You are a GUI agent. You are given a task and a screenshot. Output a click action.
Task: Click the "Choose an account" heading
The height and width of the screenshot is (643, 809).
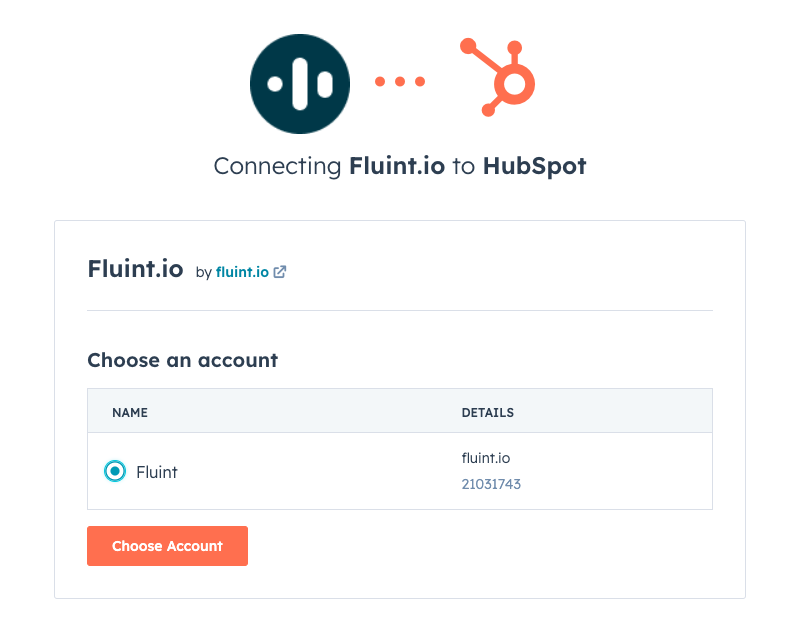[182, 360]
